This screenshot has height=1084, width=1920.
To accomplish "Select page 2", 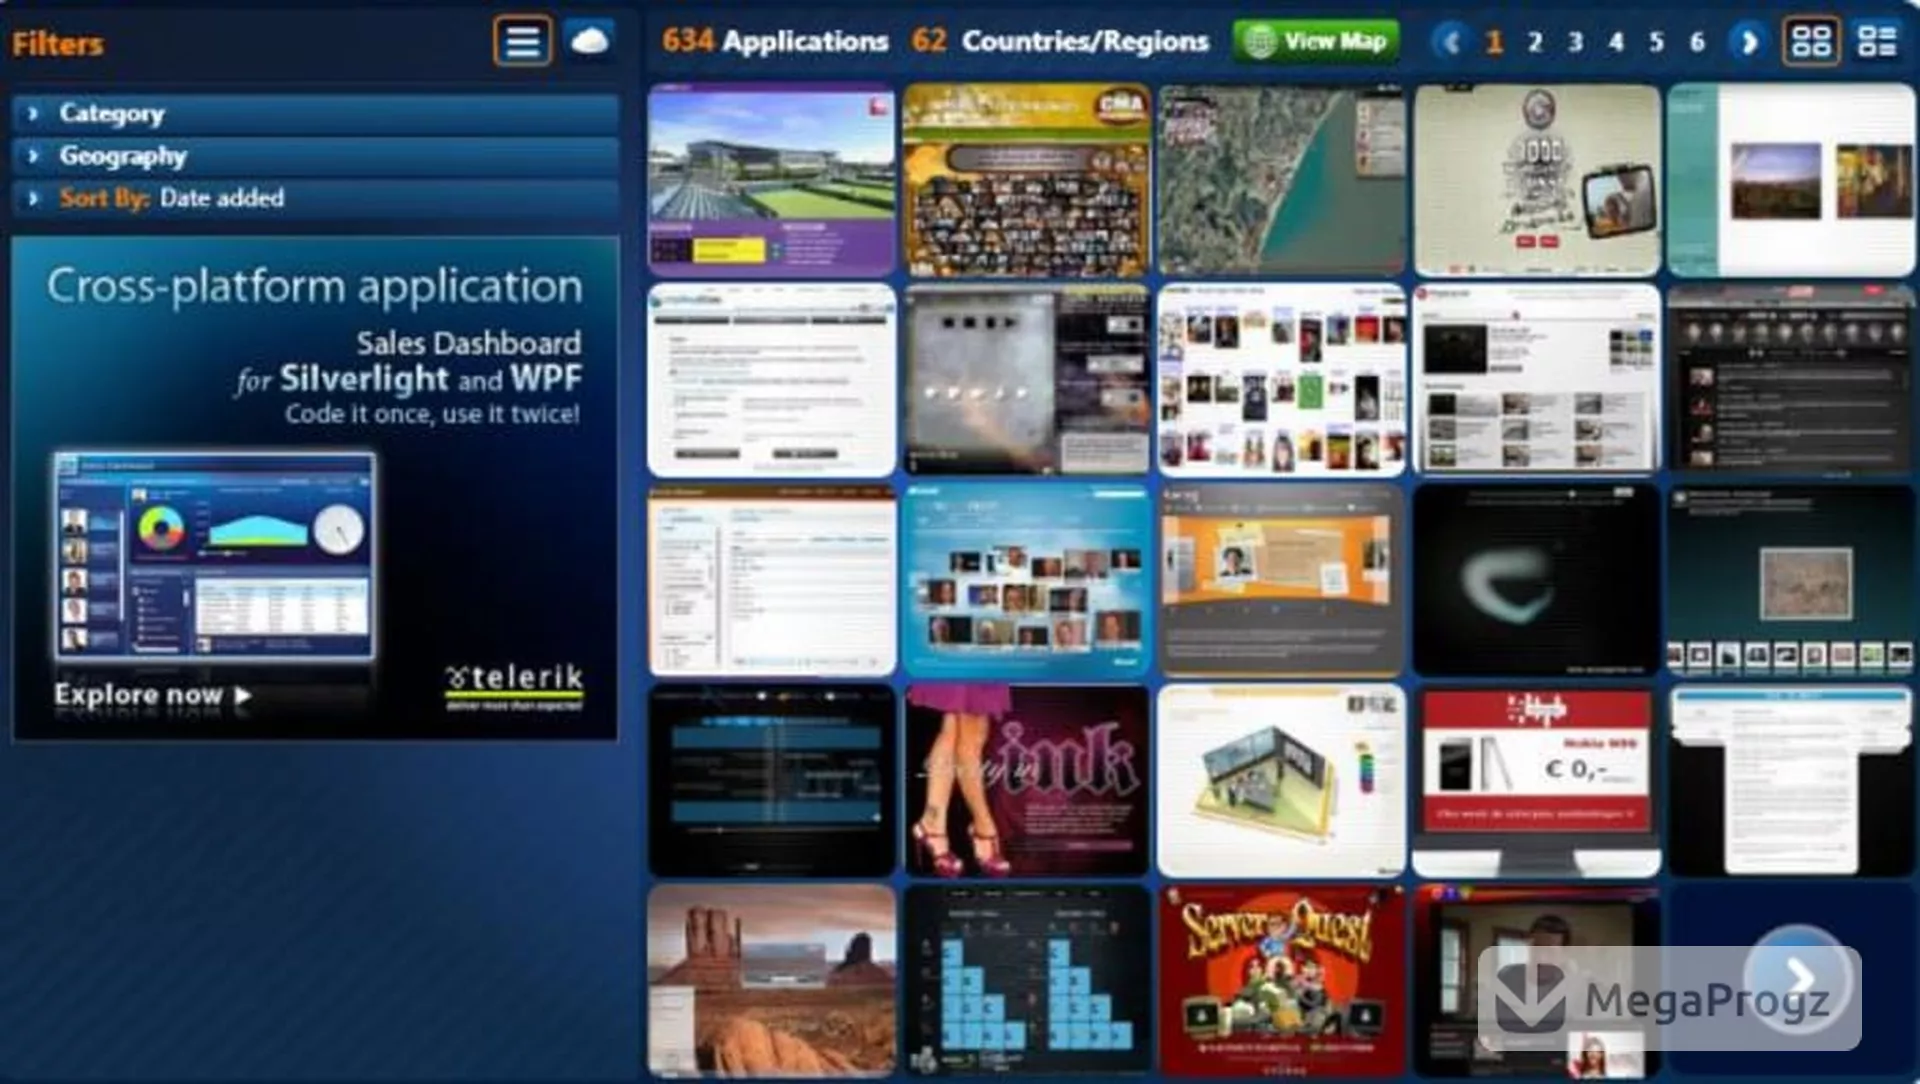I will click(x=1535, y=42).
